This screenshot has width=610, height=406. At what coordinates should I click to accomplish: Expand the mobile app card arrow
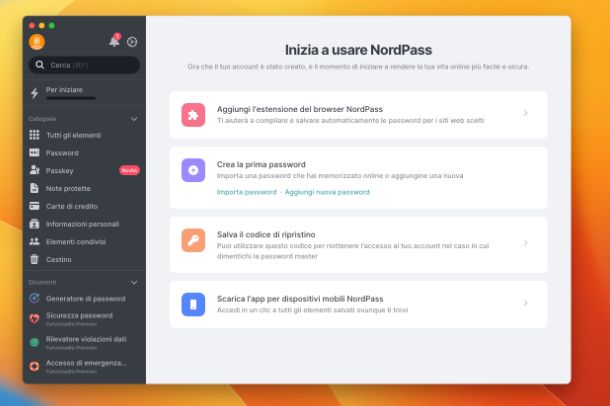click(x=526, y=303)
